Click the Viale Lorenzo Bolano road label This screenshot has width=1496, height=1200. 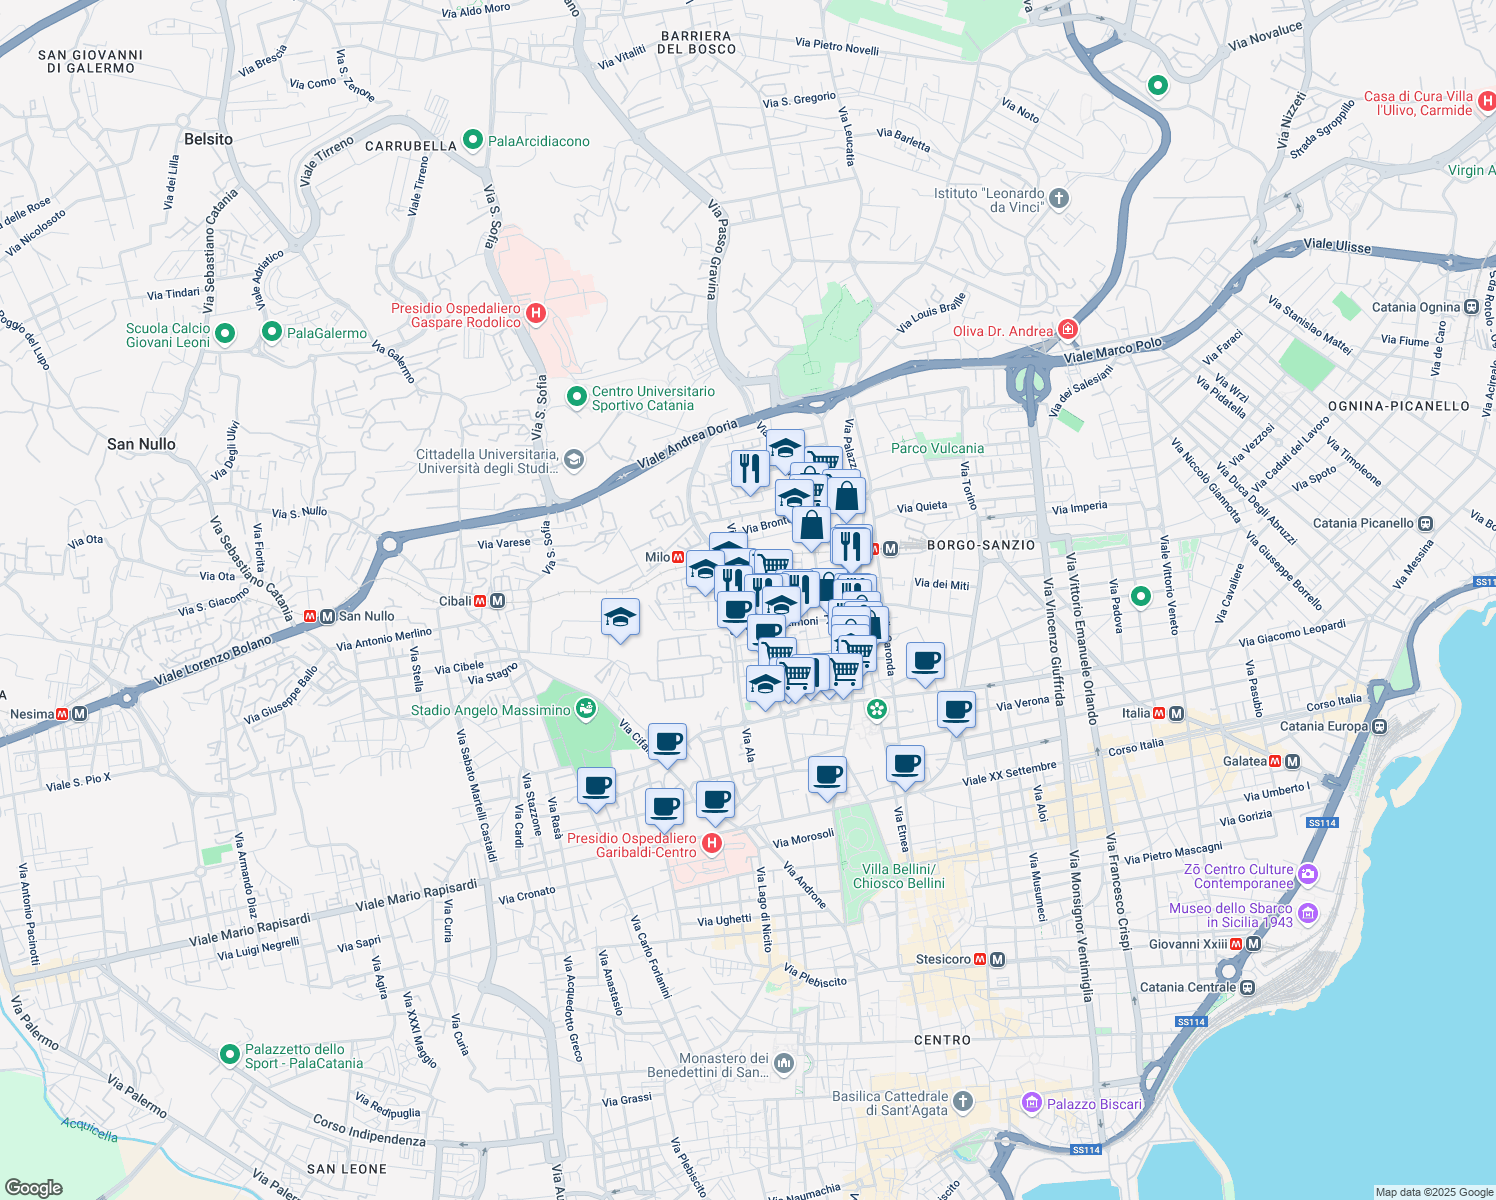(x=212, y=661)
